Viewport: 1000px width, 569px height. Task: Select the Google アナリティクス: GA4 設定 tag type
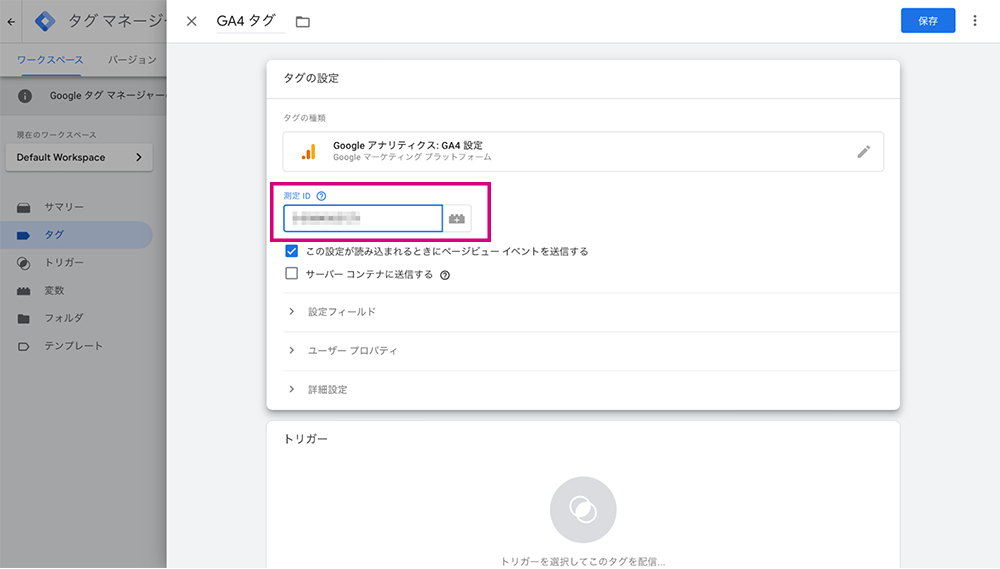click(583, 151)
